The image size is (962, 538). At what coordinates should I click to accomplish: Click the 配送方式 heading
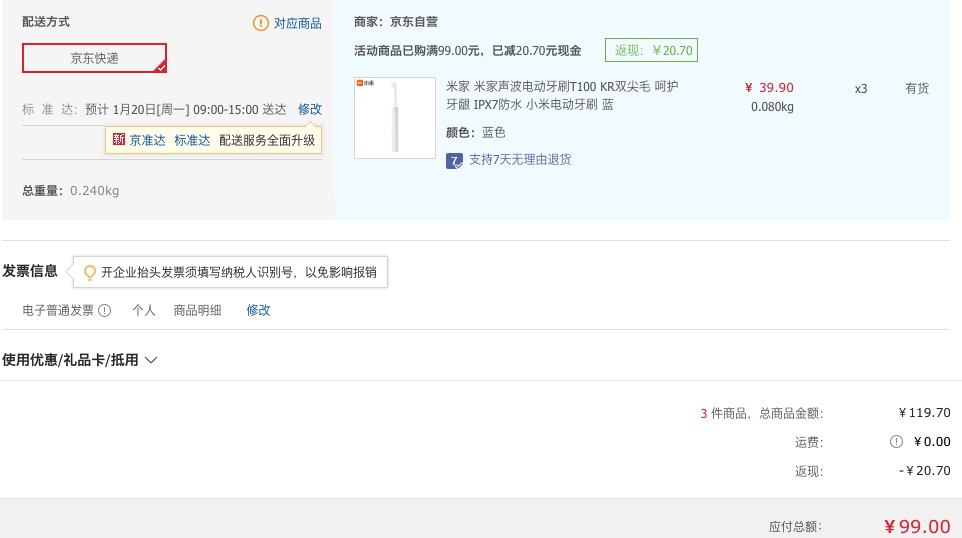coord(46,22)
